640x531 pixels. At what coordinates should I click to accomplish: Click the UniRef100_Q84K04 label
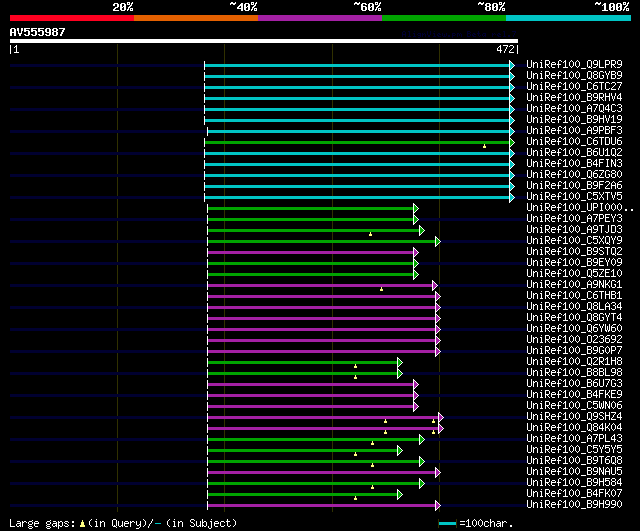(x=574, y=428)
